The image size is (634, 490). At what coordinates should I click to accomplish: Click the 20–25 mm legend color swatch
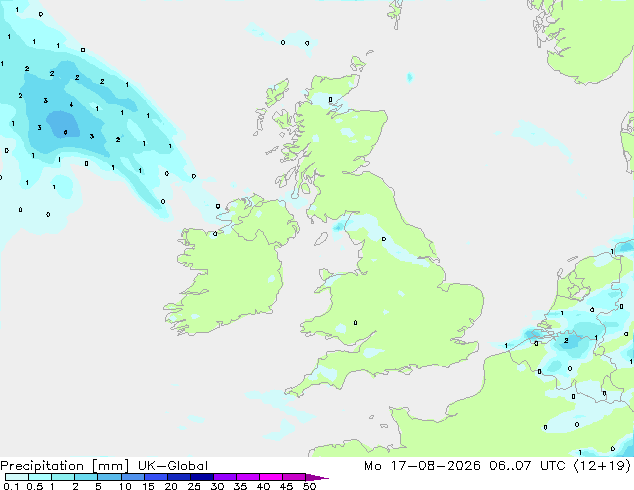click(x=178, y=477)
